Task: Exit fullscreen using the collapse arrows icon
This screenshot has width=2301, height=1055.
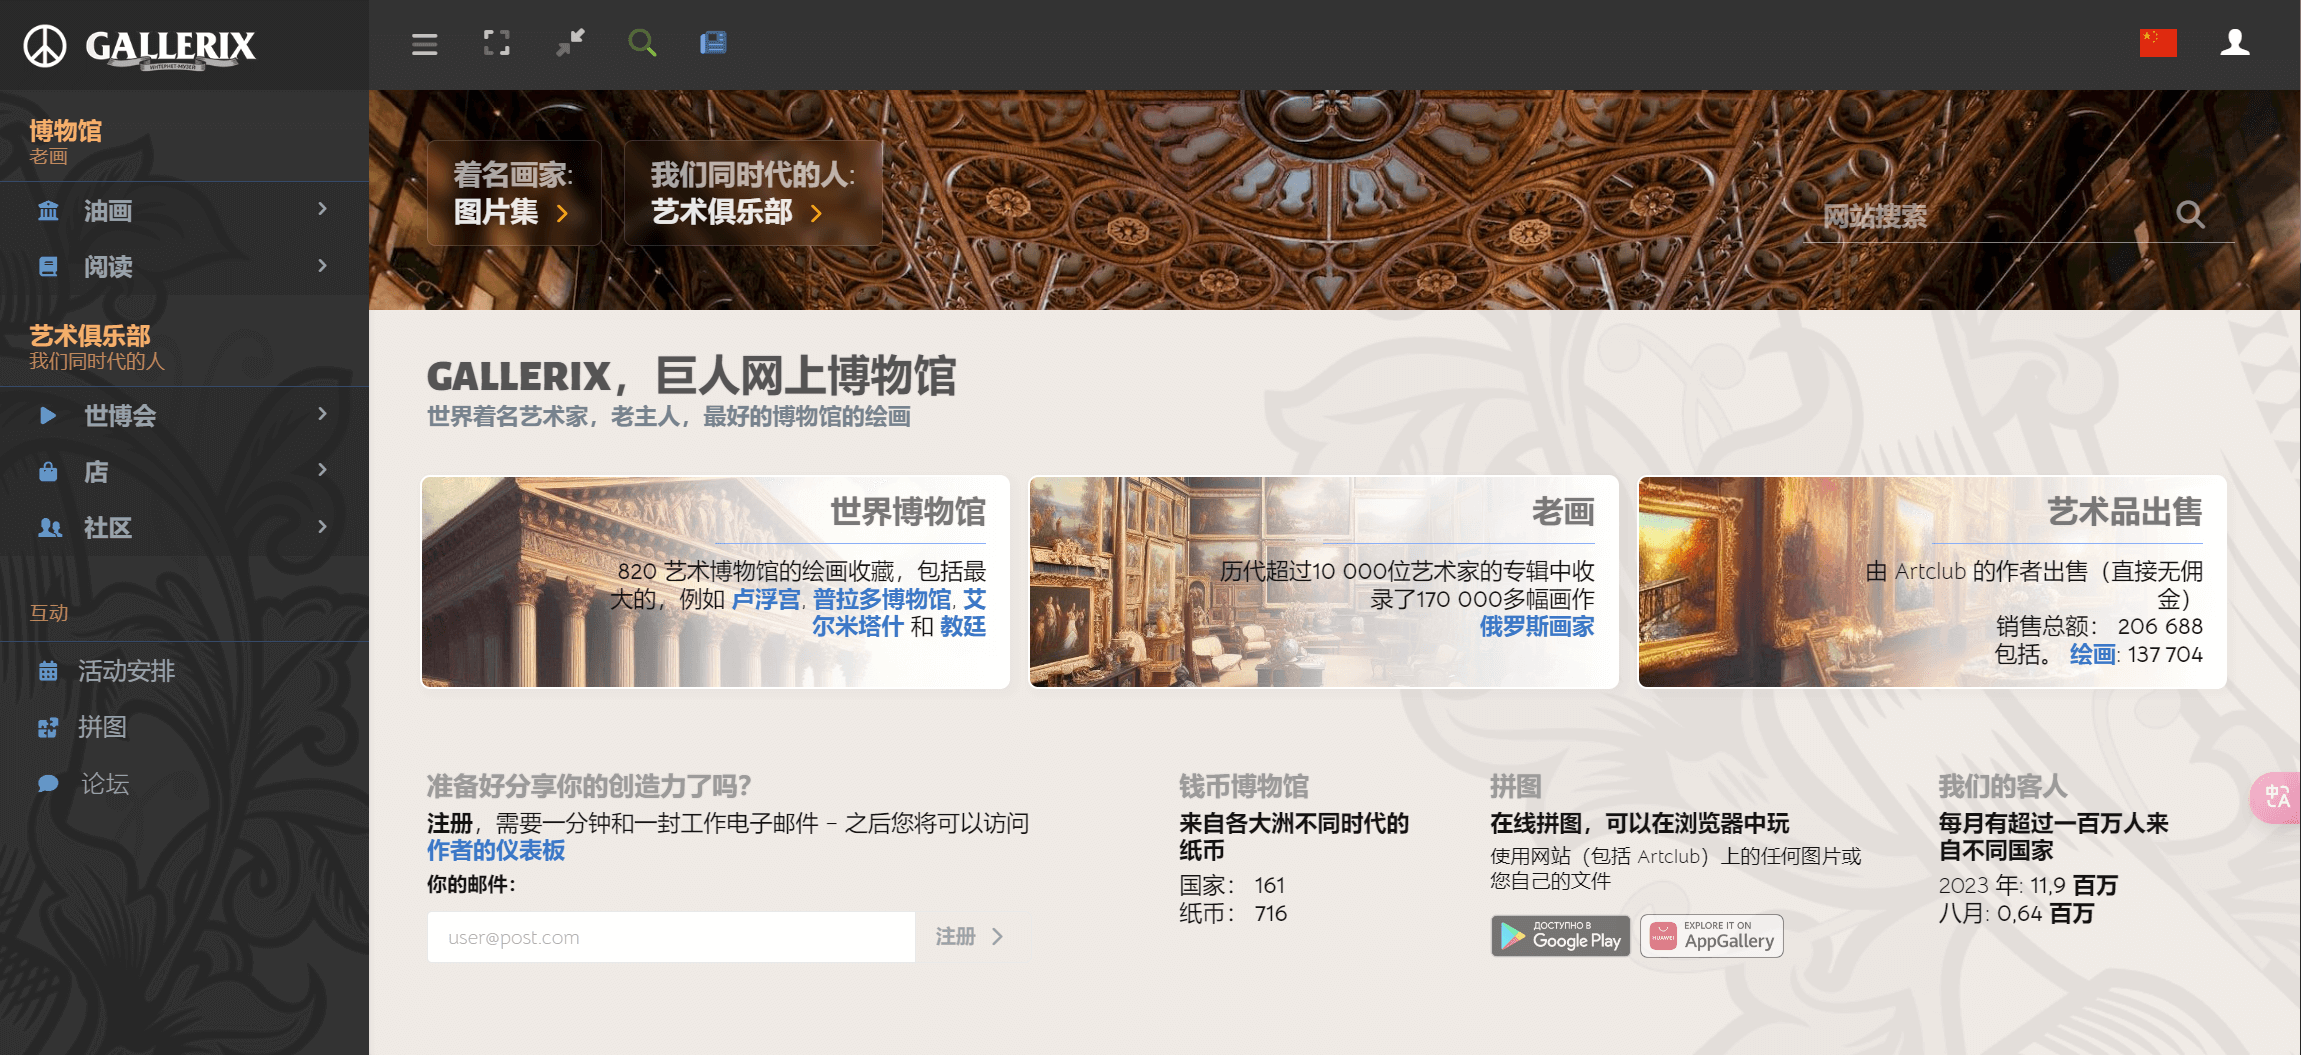Action: tap(569, 44)
